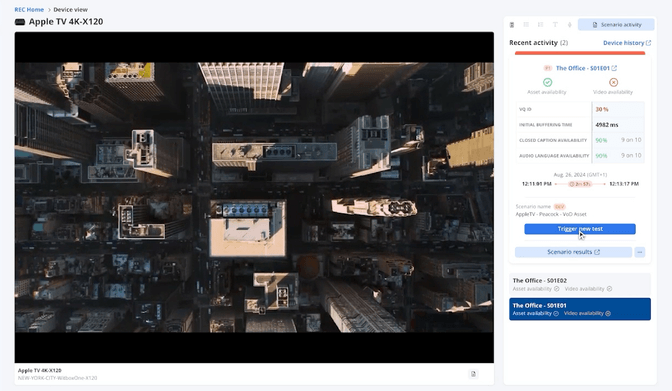Image resolution: width=672 pixels, height=391 pixels.
Task: Click the 12:13:17 PM end time
Action: pyautogui.click(x=624, y=184)
